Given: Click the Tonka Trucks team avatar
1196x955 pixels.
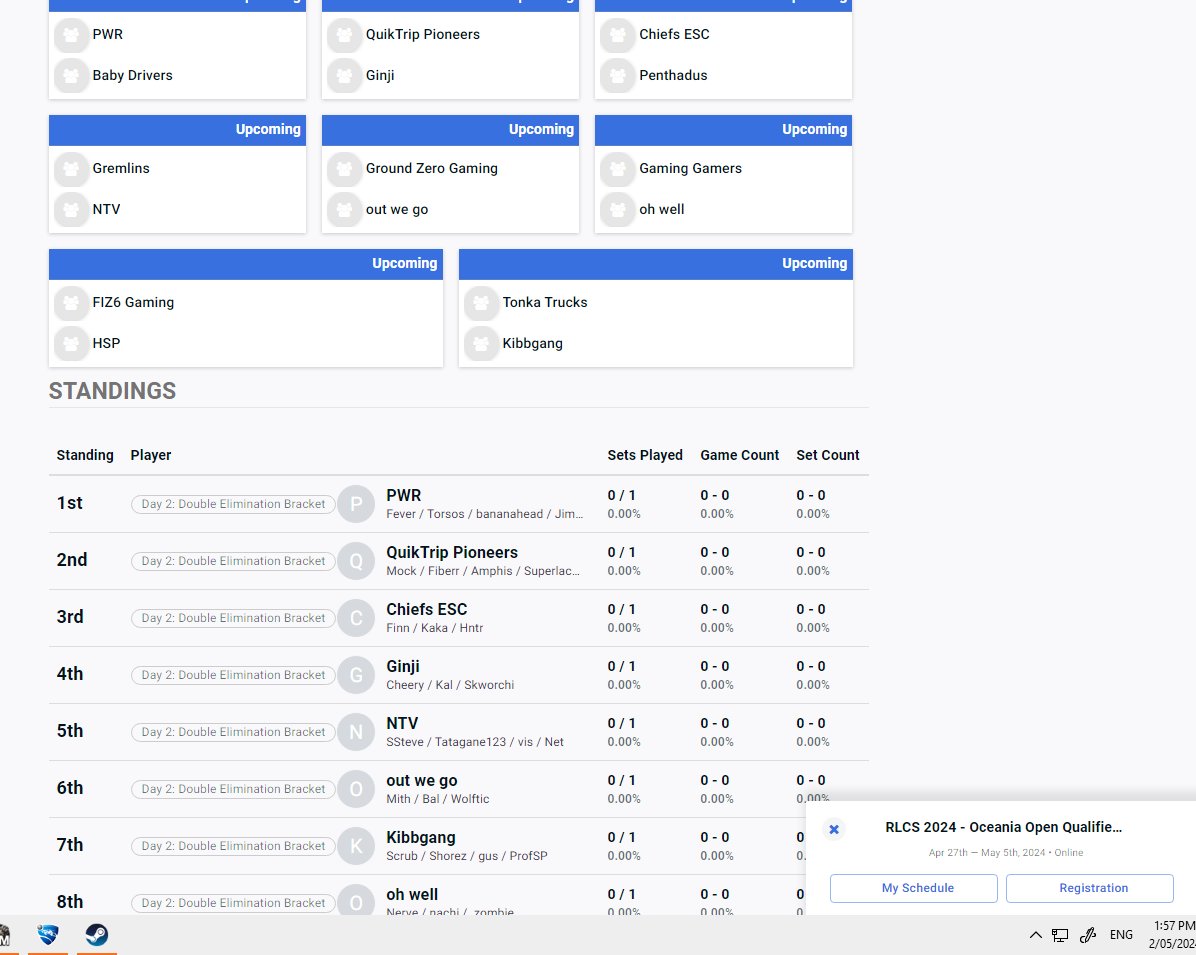Looking at the screenshot, I should pos(481,303).
